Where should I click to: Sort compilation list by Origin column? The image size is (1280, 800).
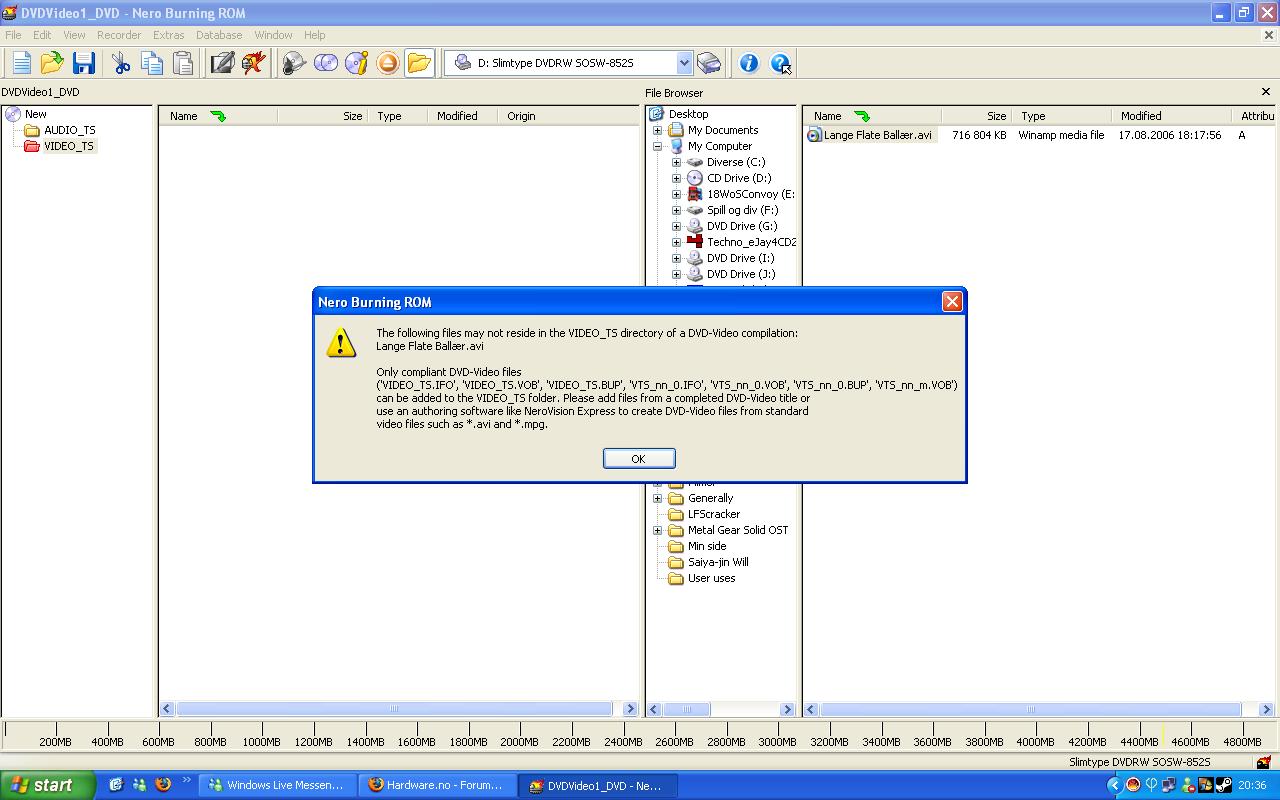[569, 116]
